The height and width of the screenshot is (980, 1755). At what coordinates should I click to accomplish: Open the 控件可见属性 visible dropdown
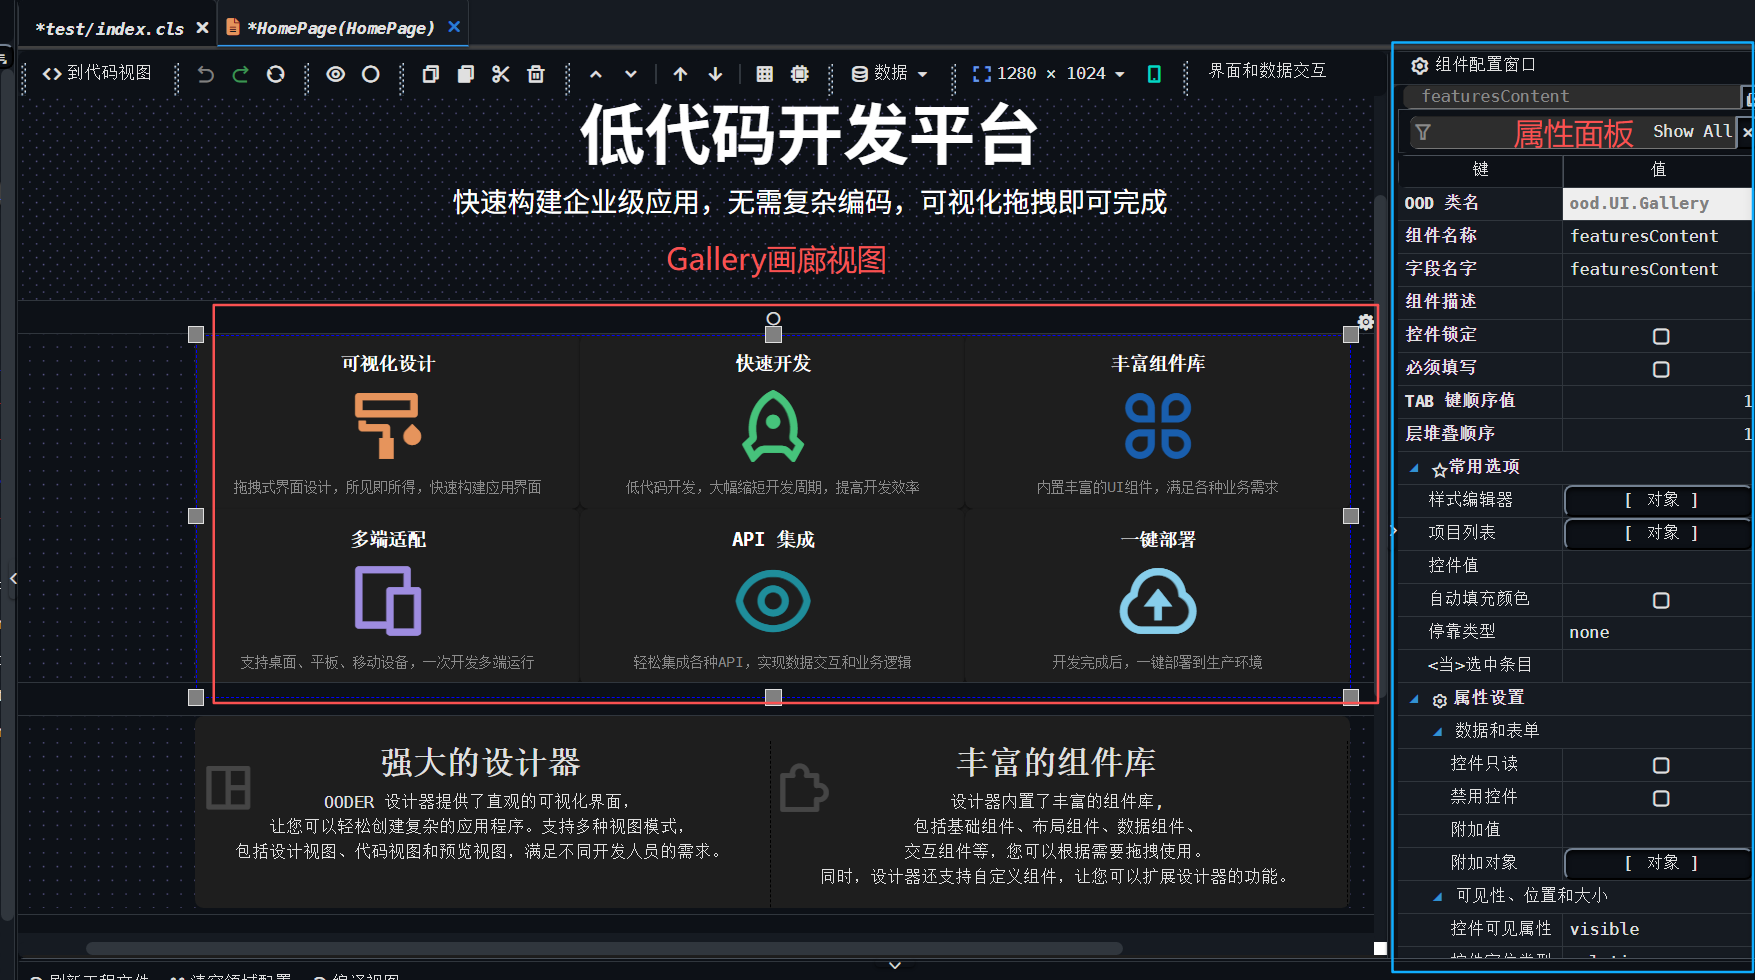coord(1657,929)
